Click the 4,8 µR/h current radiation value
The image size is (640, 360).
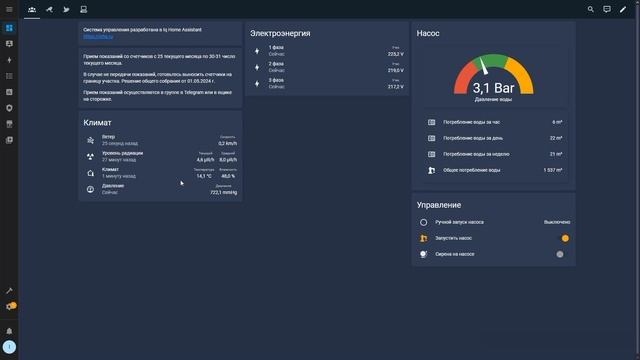coord(205,160)
